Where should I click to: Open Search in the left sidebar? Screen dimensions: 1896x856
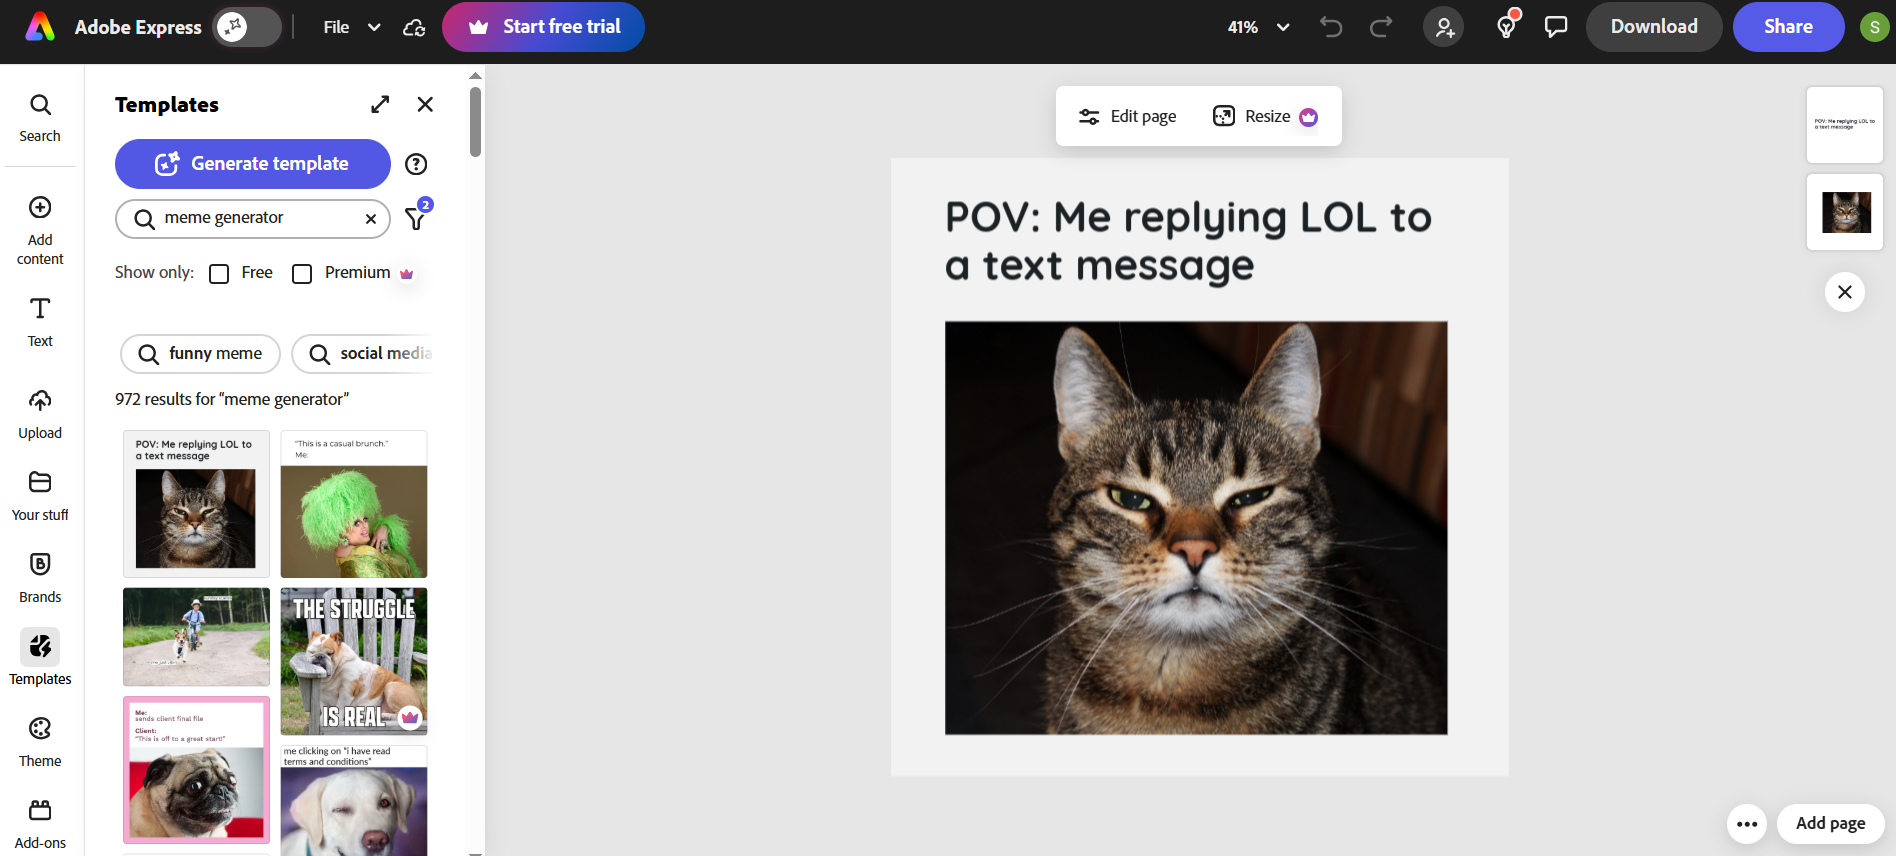40,118
